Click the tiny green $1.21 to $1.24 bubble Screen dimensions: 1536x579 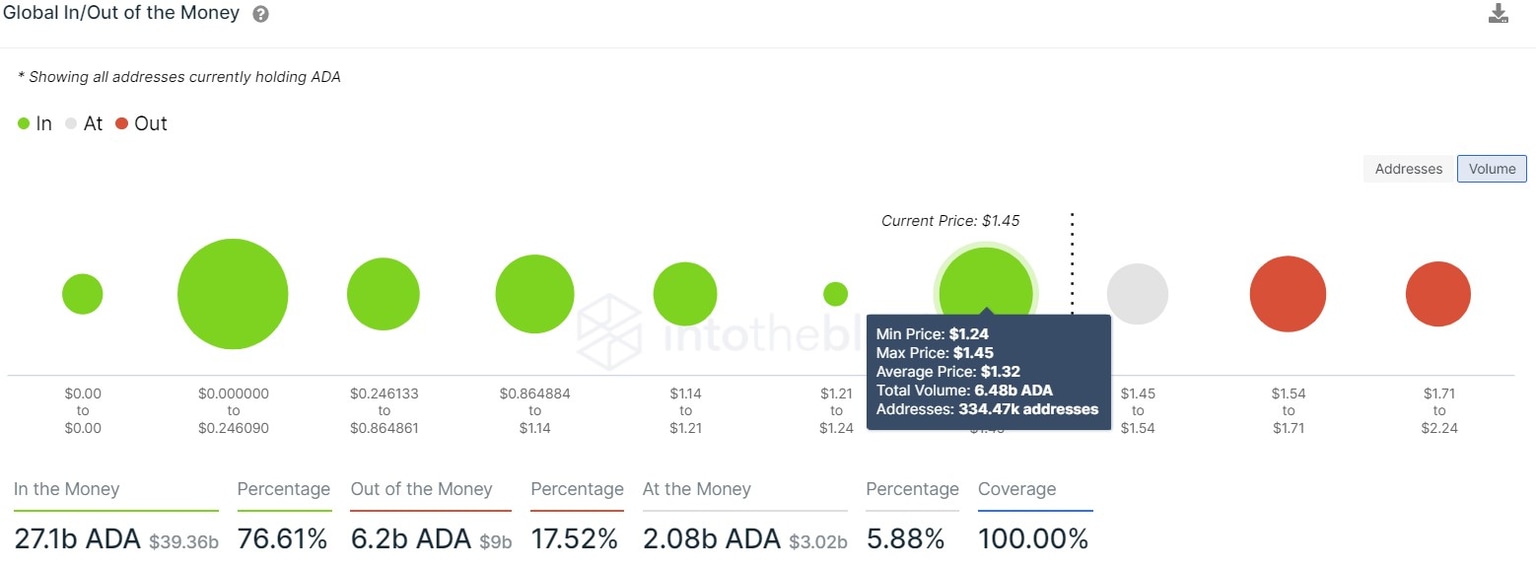pos(836,294)
